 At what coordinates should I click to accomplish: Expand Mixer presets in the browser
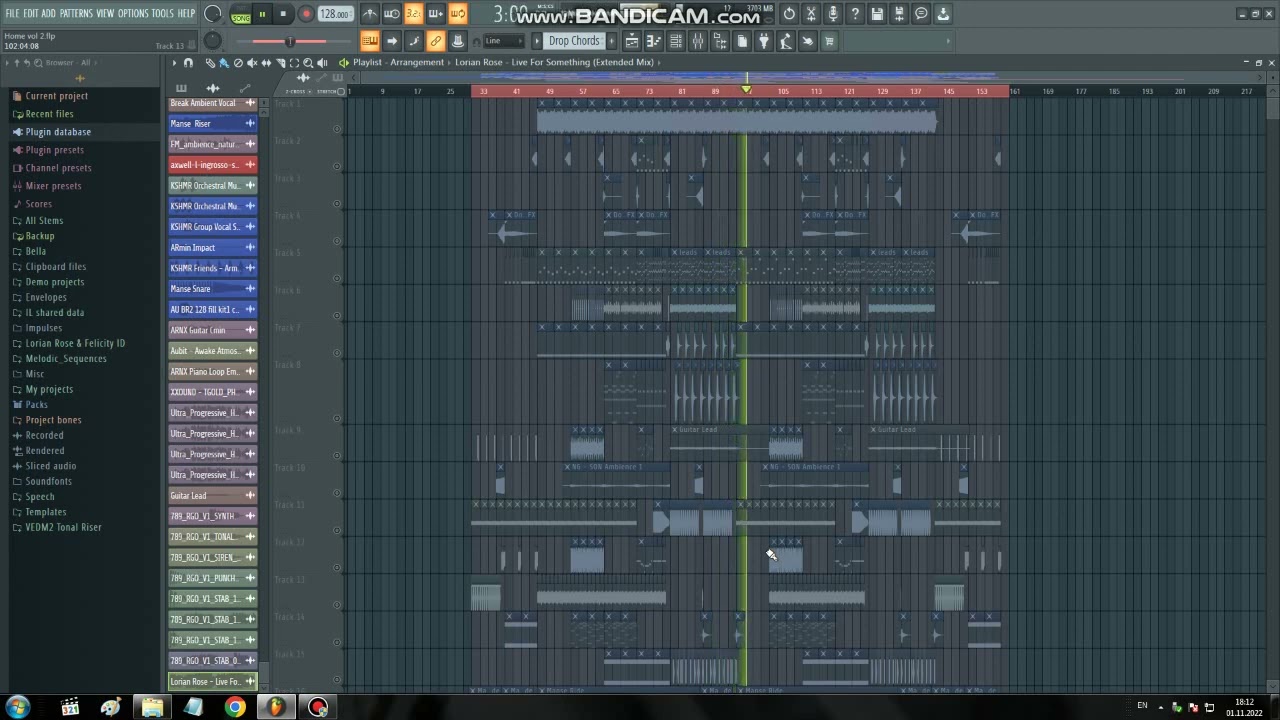53,186
